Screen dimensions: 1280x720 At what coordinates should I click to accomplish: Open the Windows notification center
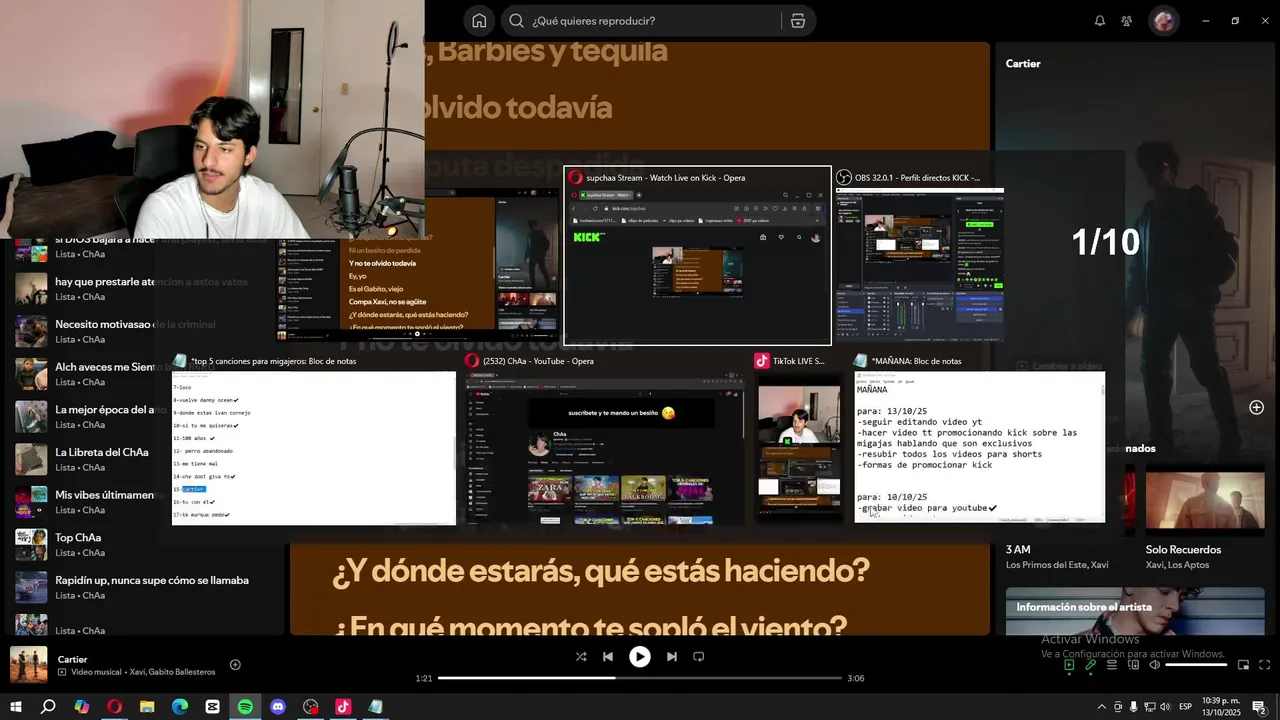point(1260,708)
